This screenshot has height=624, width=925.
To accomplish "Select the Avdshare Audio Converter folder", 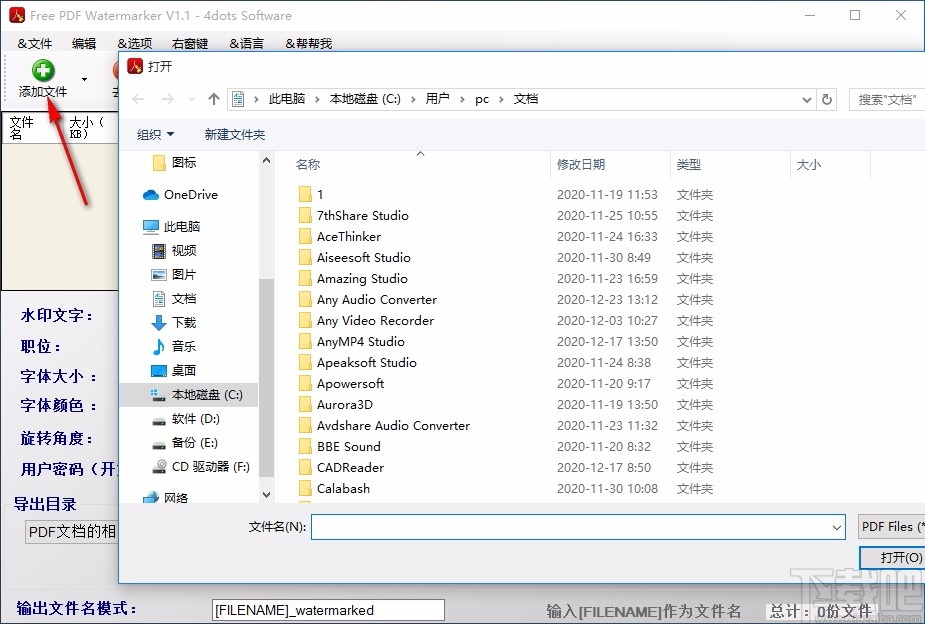I will click(x=384, y=426).
